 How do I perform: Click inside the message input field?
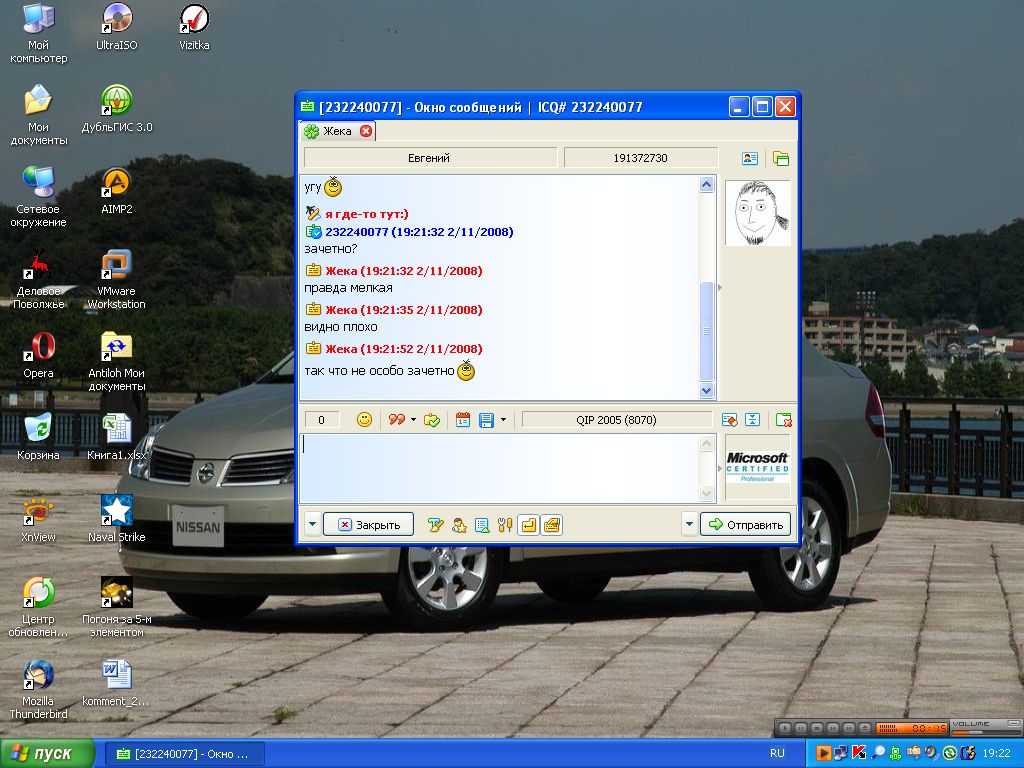click(x=500, y=467)
